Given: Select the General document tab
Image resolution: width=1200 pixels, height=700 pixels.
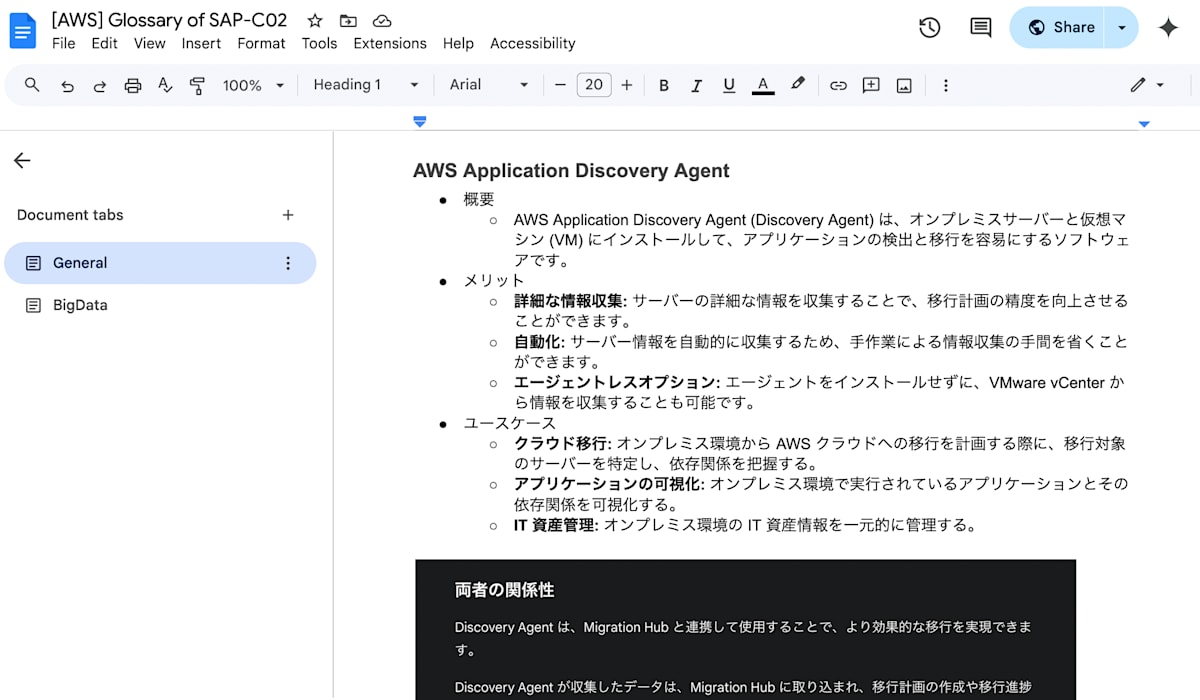Looking at the screenshot, I should (160, 263).
